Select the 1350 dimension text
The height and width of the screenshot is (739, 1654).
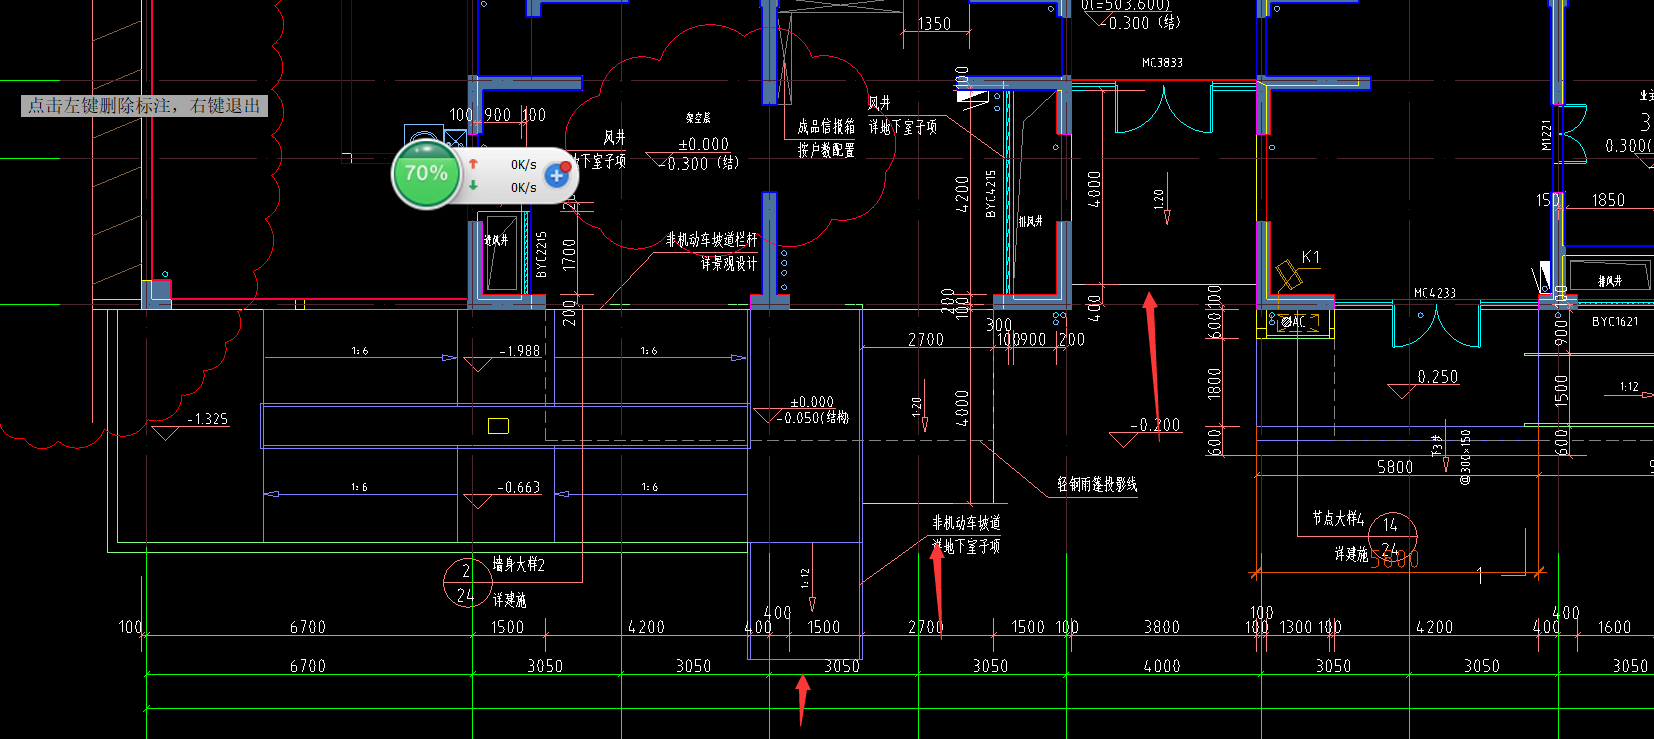pyautogui.click(x=934, y=24)
